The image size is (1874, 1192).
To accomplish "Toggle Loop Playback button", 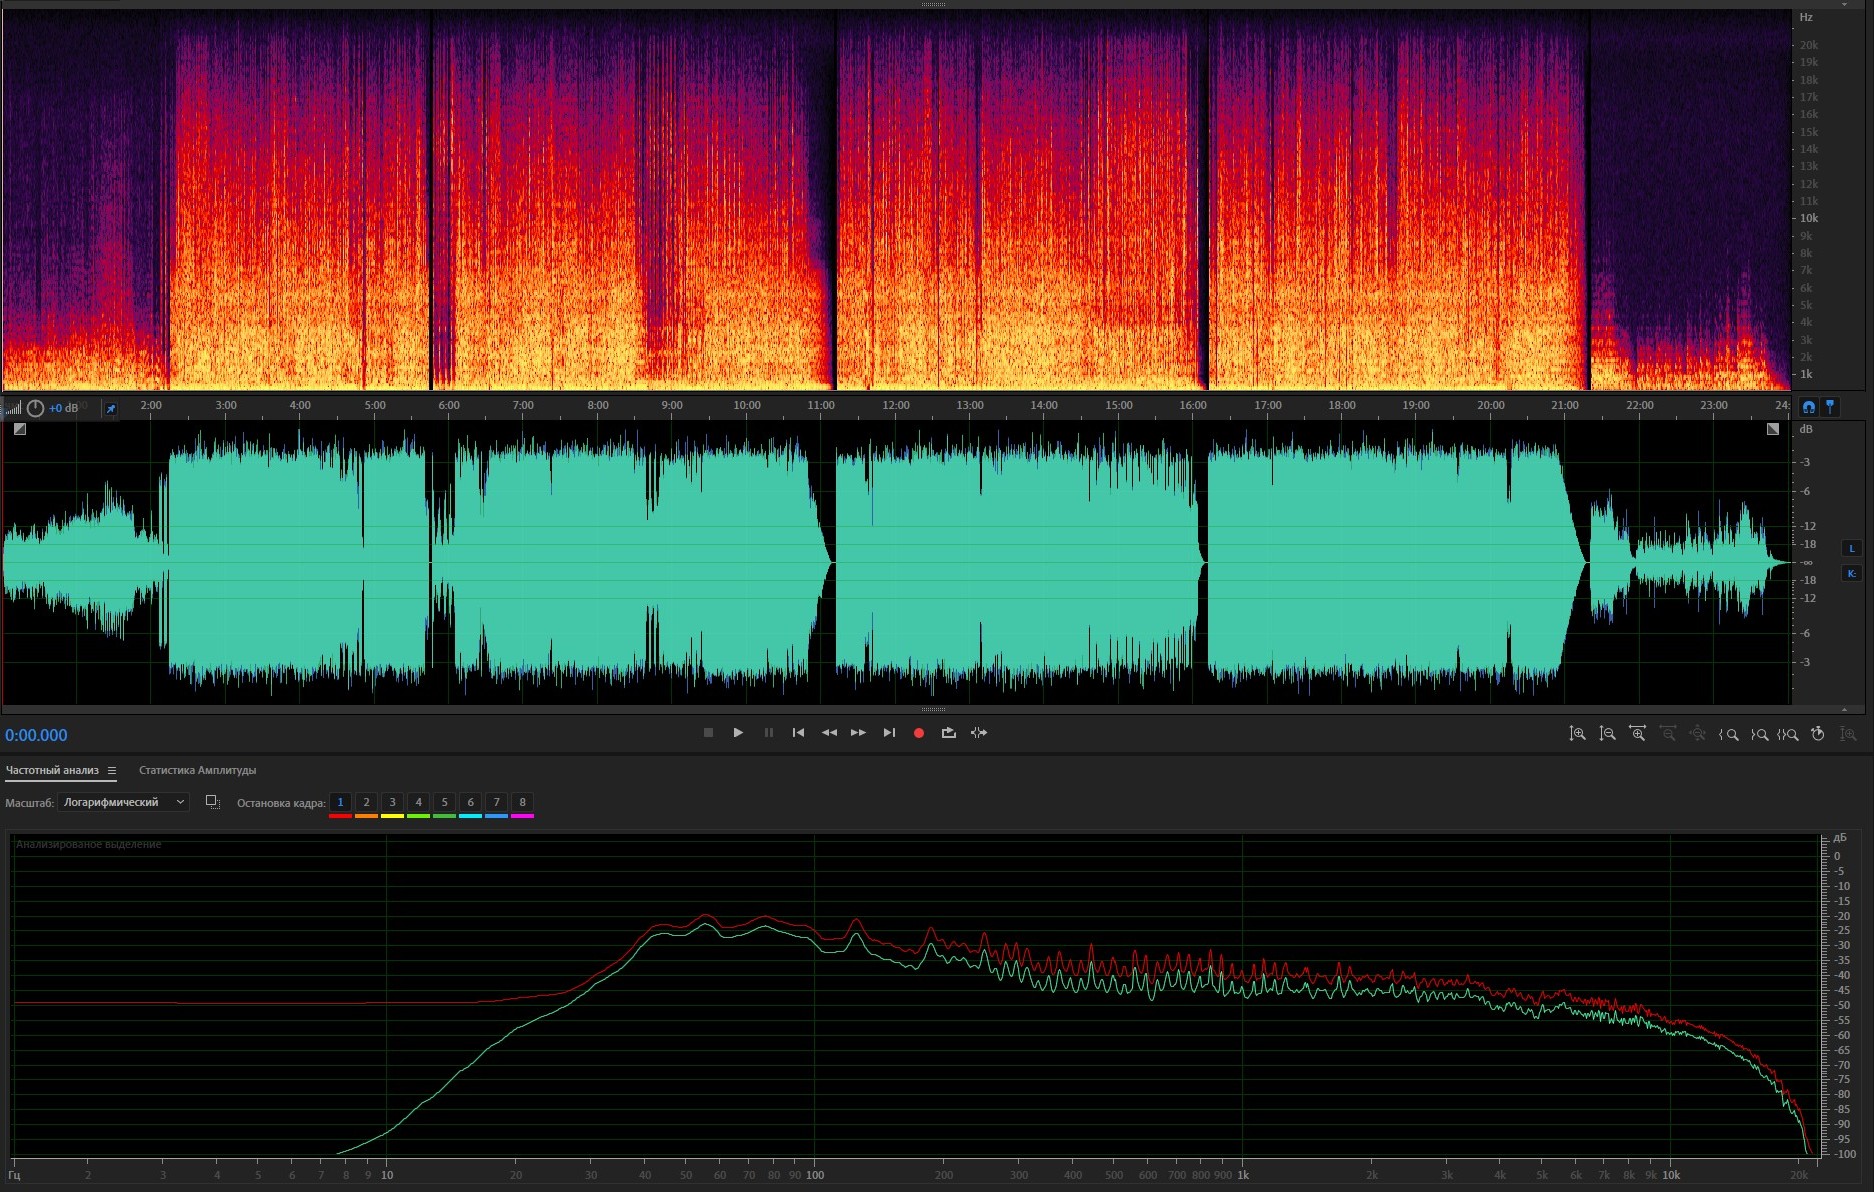I will [x=948, y=733].
